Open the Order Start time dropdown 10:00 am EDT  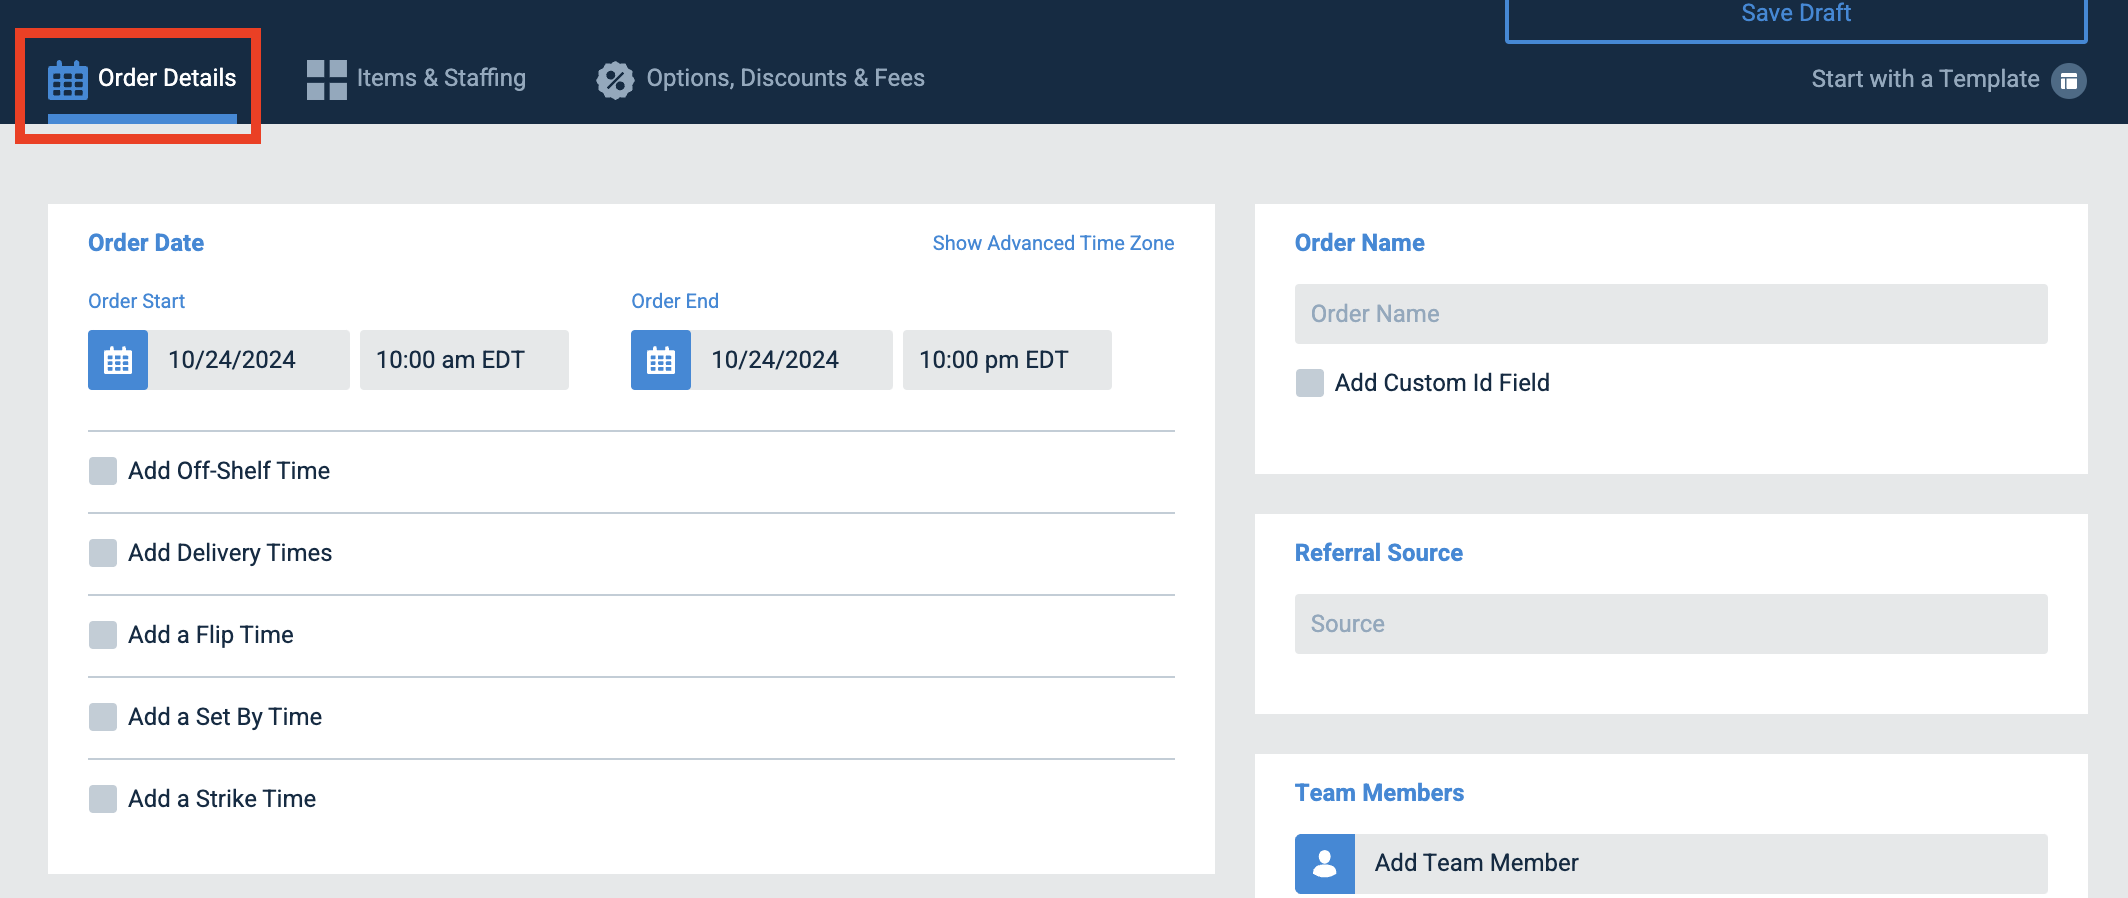pyautogui.click(x=464, y=360)
